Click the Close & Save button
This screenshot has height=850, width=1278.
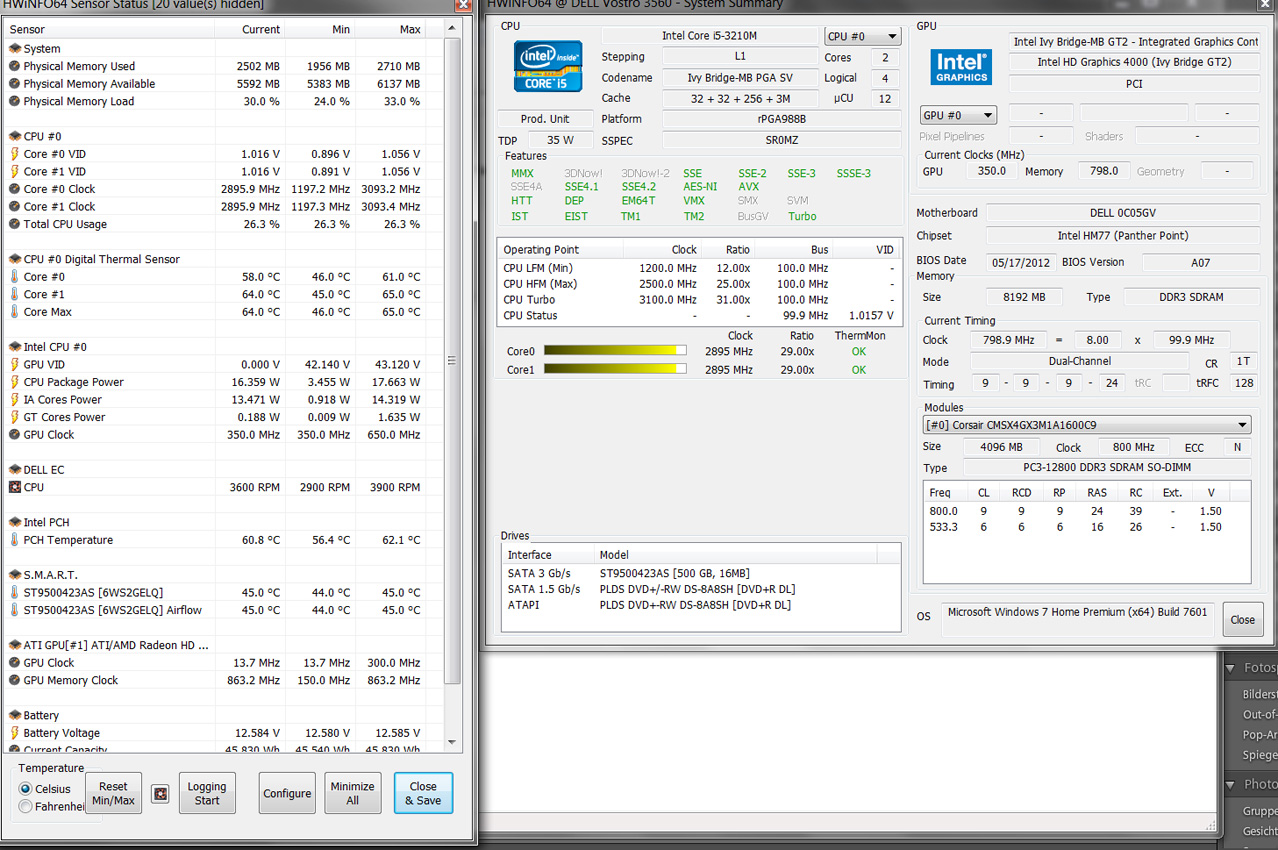[x=423, y=794]
